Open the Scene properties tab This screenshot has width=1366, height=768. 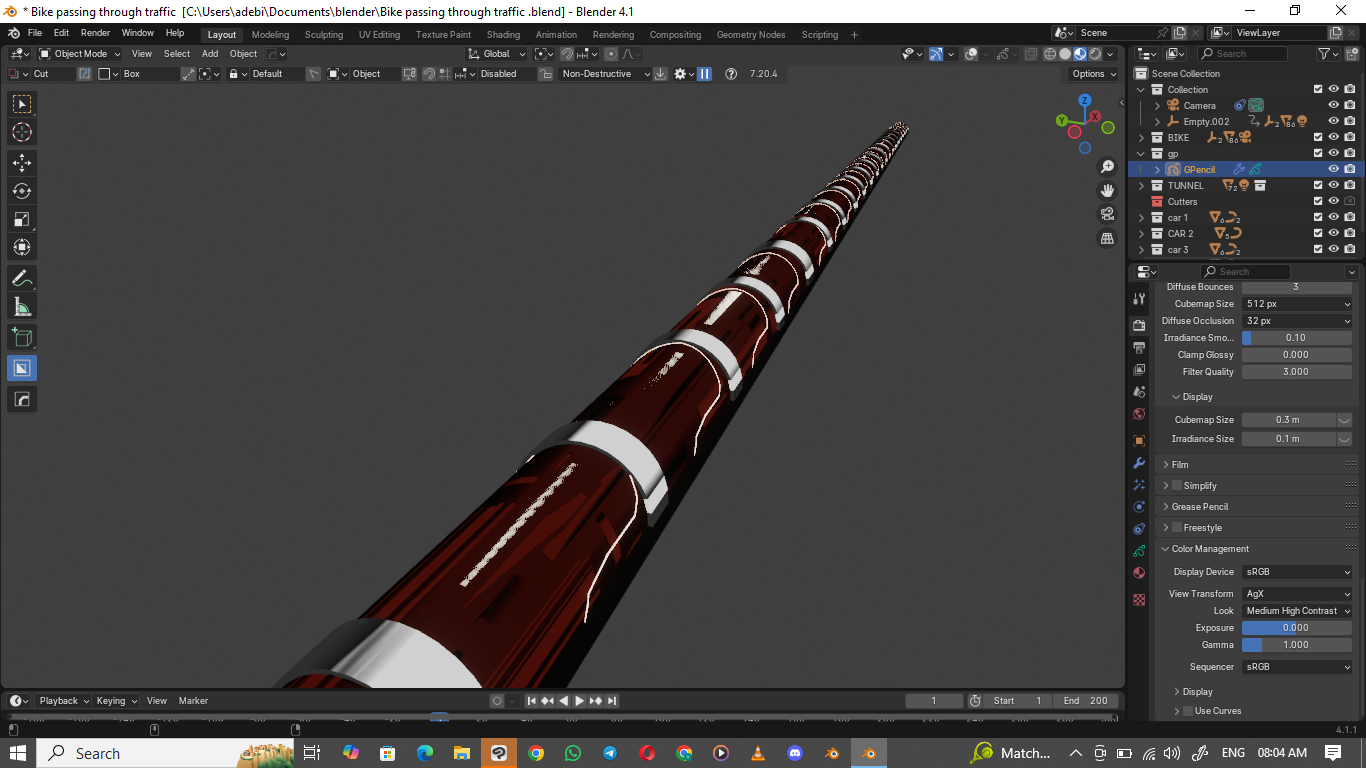click(x=1139, y=392)
